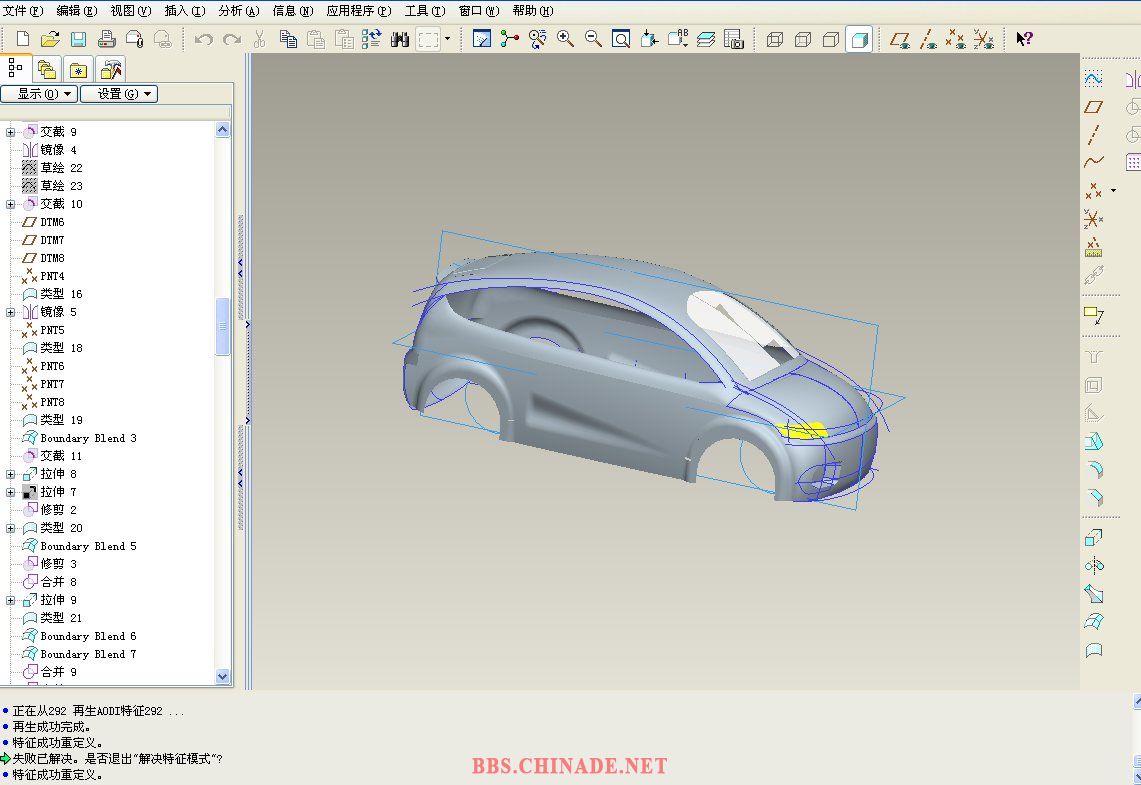This screenshot has width=1141, height=785.
Task: Switch to wireframe display mode
Action: (775, 39)
